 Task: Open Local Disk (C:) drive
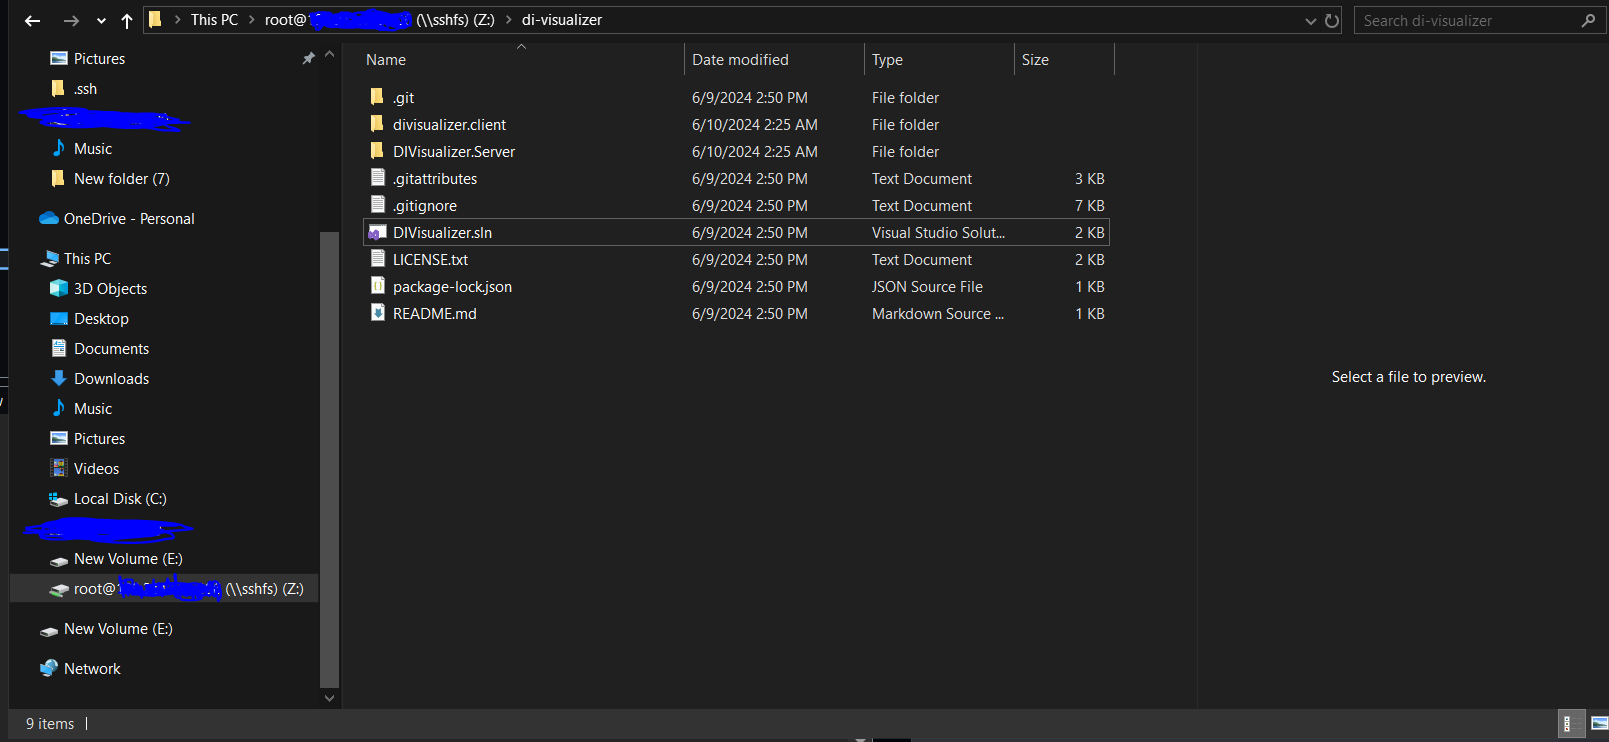[x=120, y=499]
